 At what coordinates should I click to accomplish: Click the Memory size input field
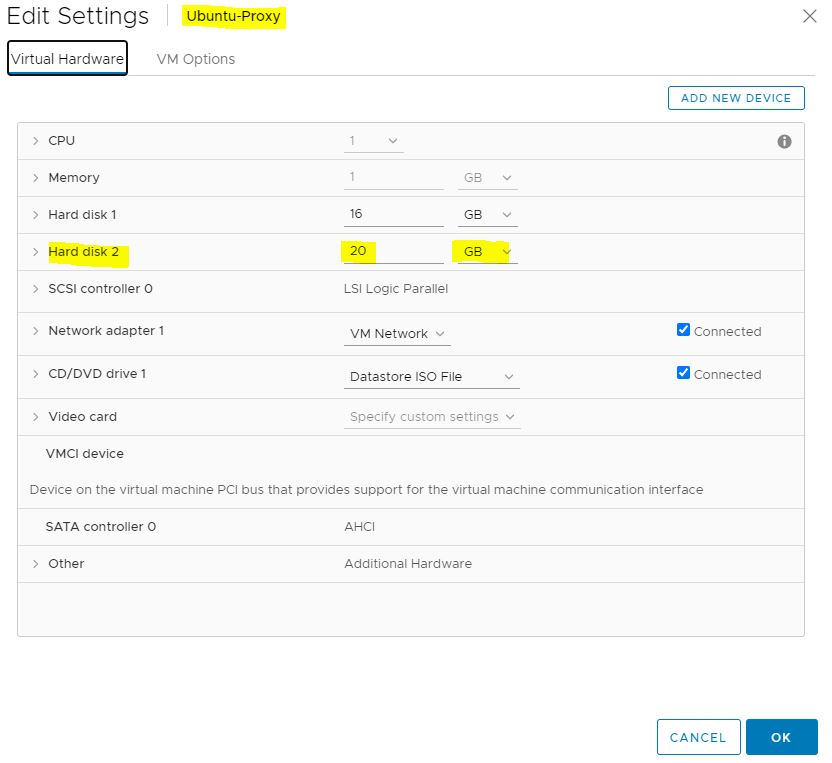point(394,178)
